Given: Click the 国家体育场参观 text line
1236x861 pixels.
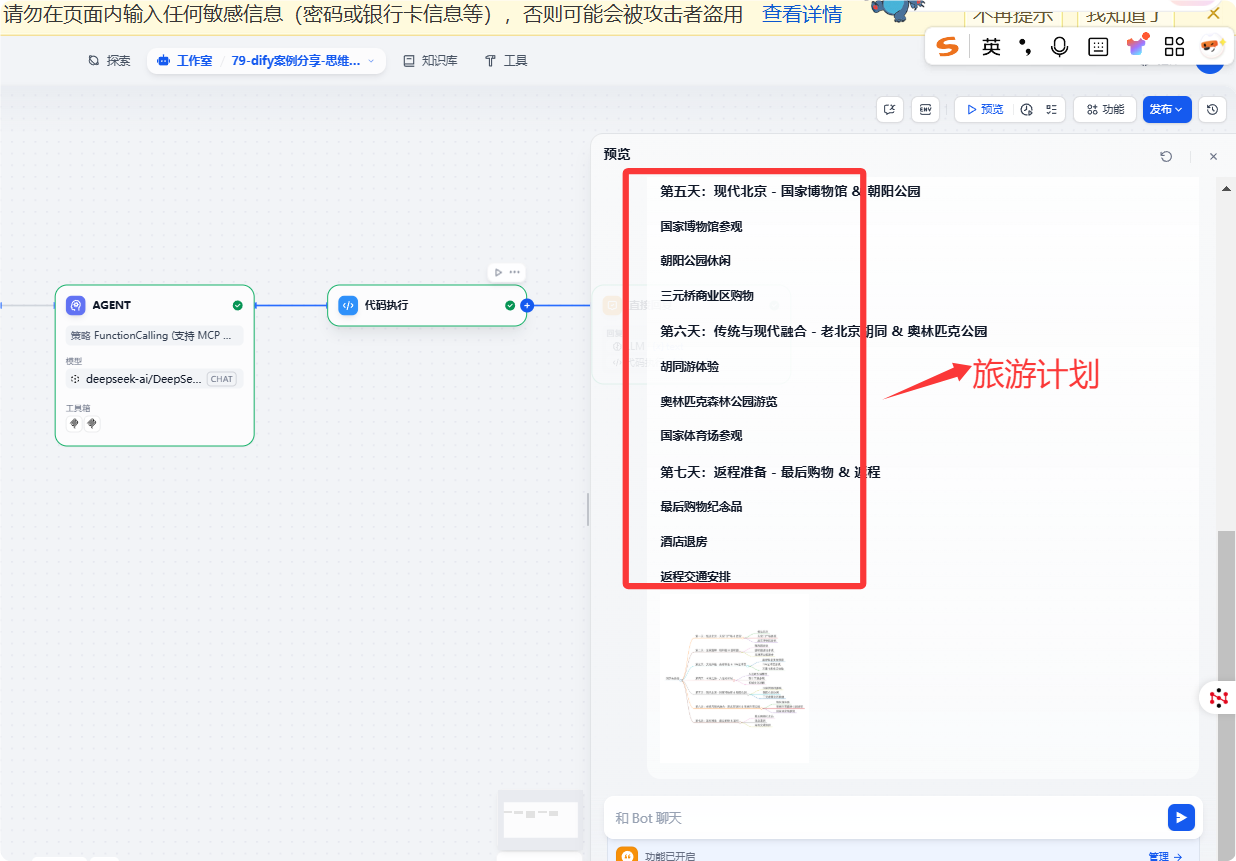Looking at the screenshot, I should (x=701, y=436).
